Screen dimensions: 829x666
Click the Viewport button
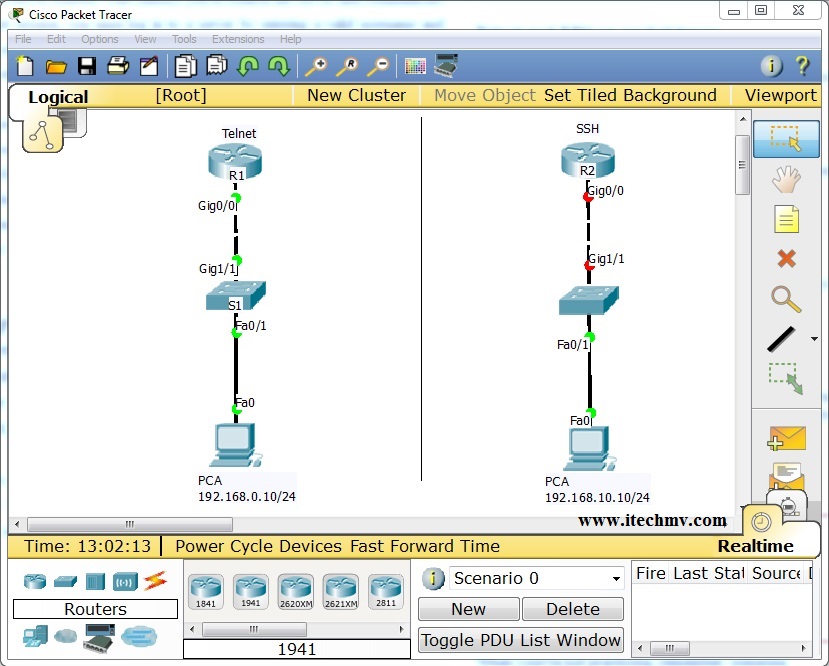[x=781, y=95]
